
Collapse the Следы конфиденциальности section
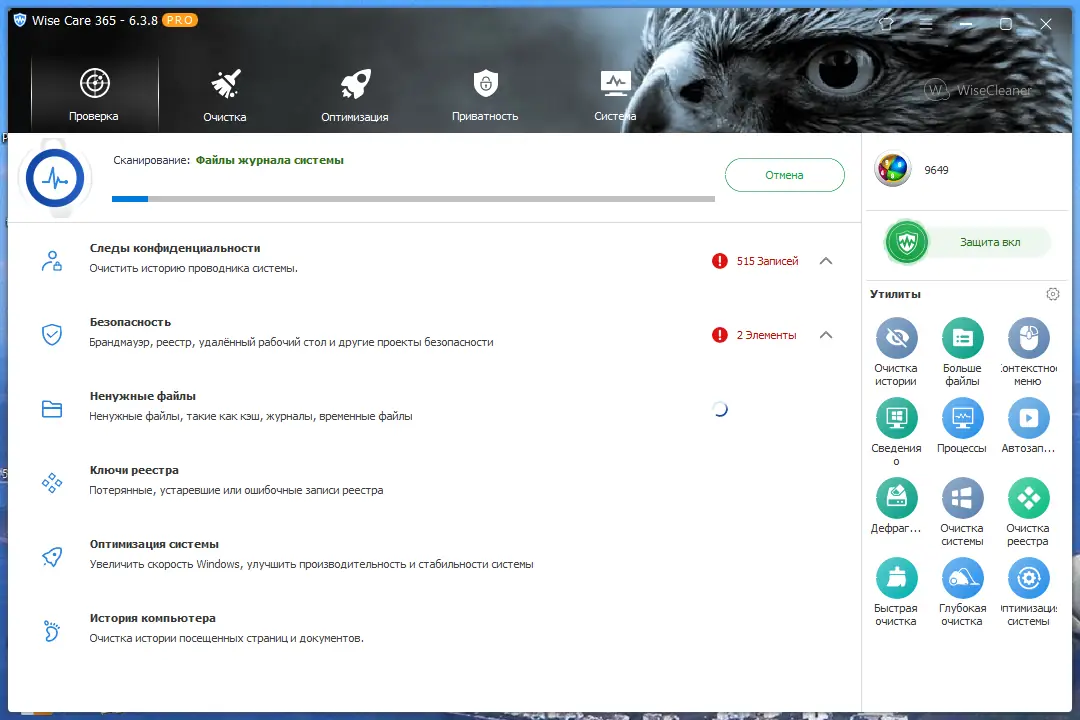click(x=826, y=260)
